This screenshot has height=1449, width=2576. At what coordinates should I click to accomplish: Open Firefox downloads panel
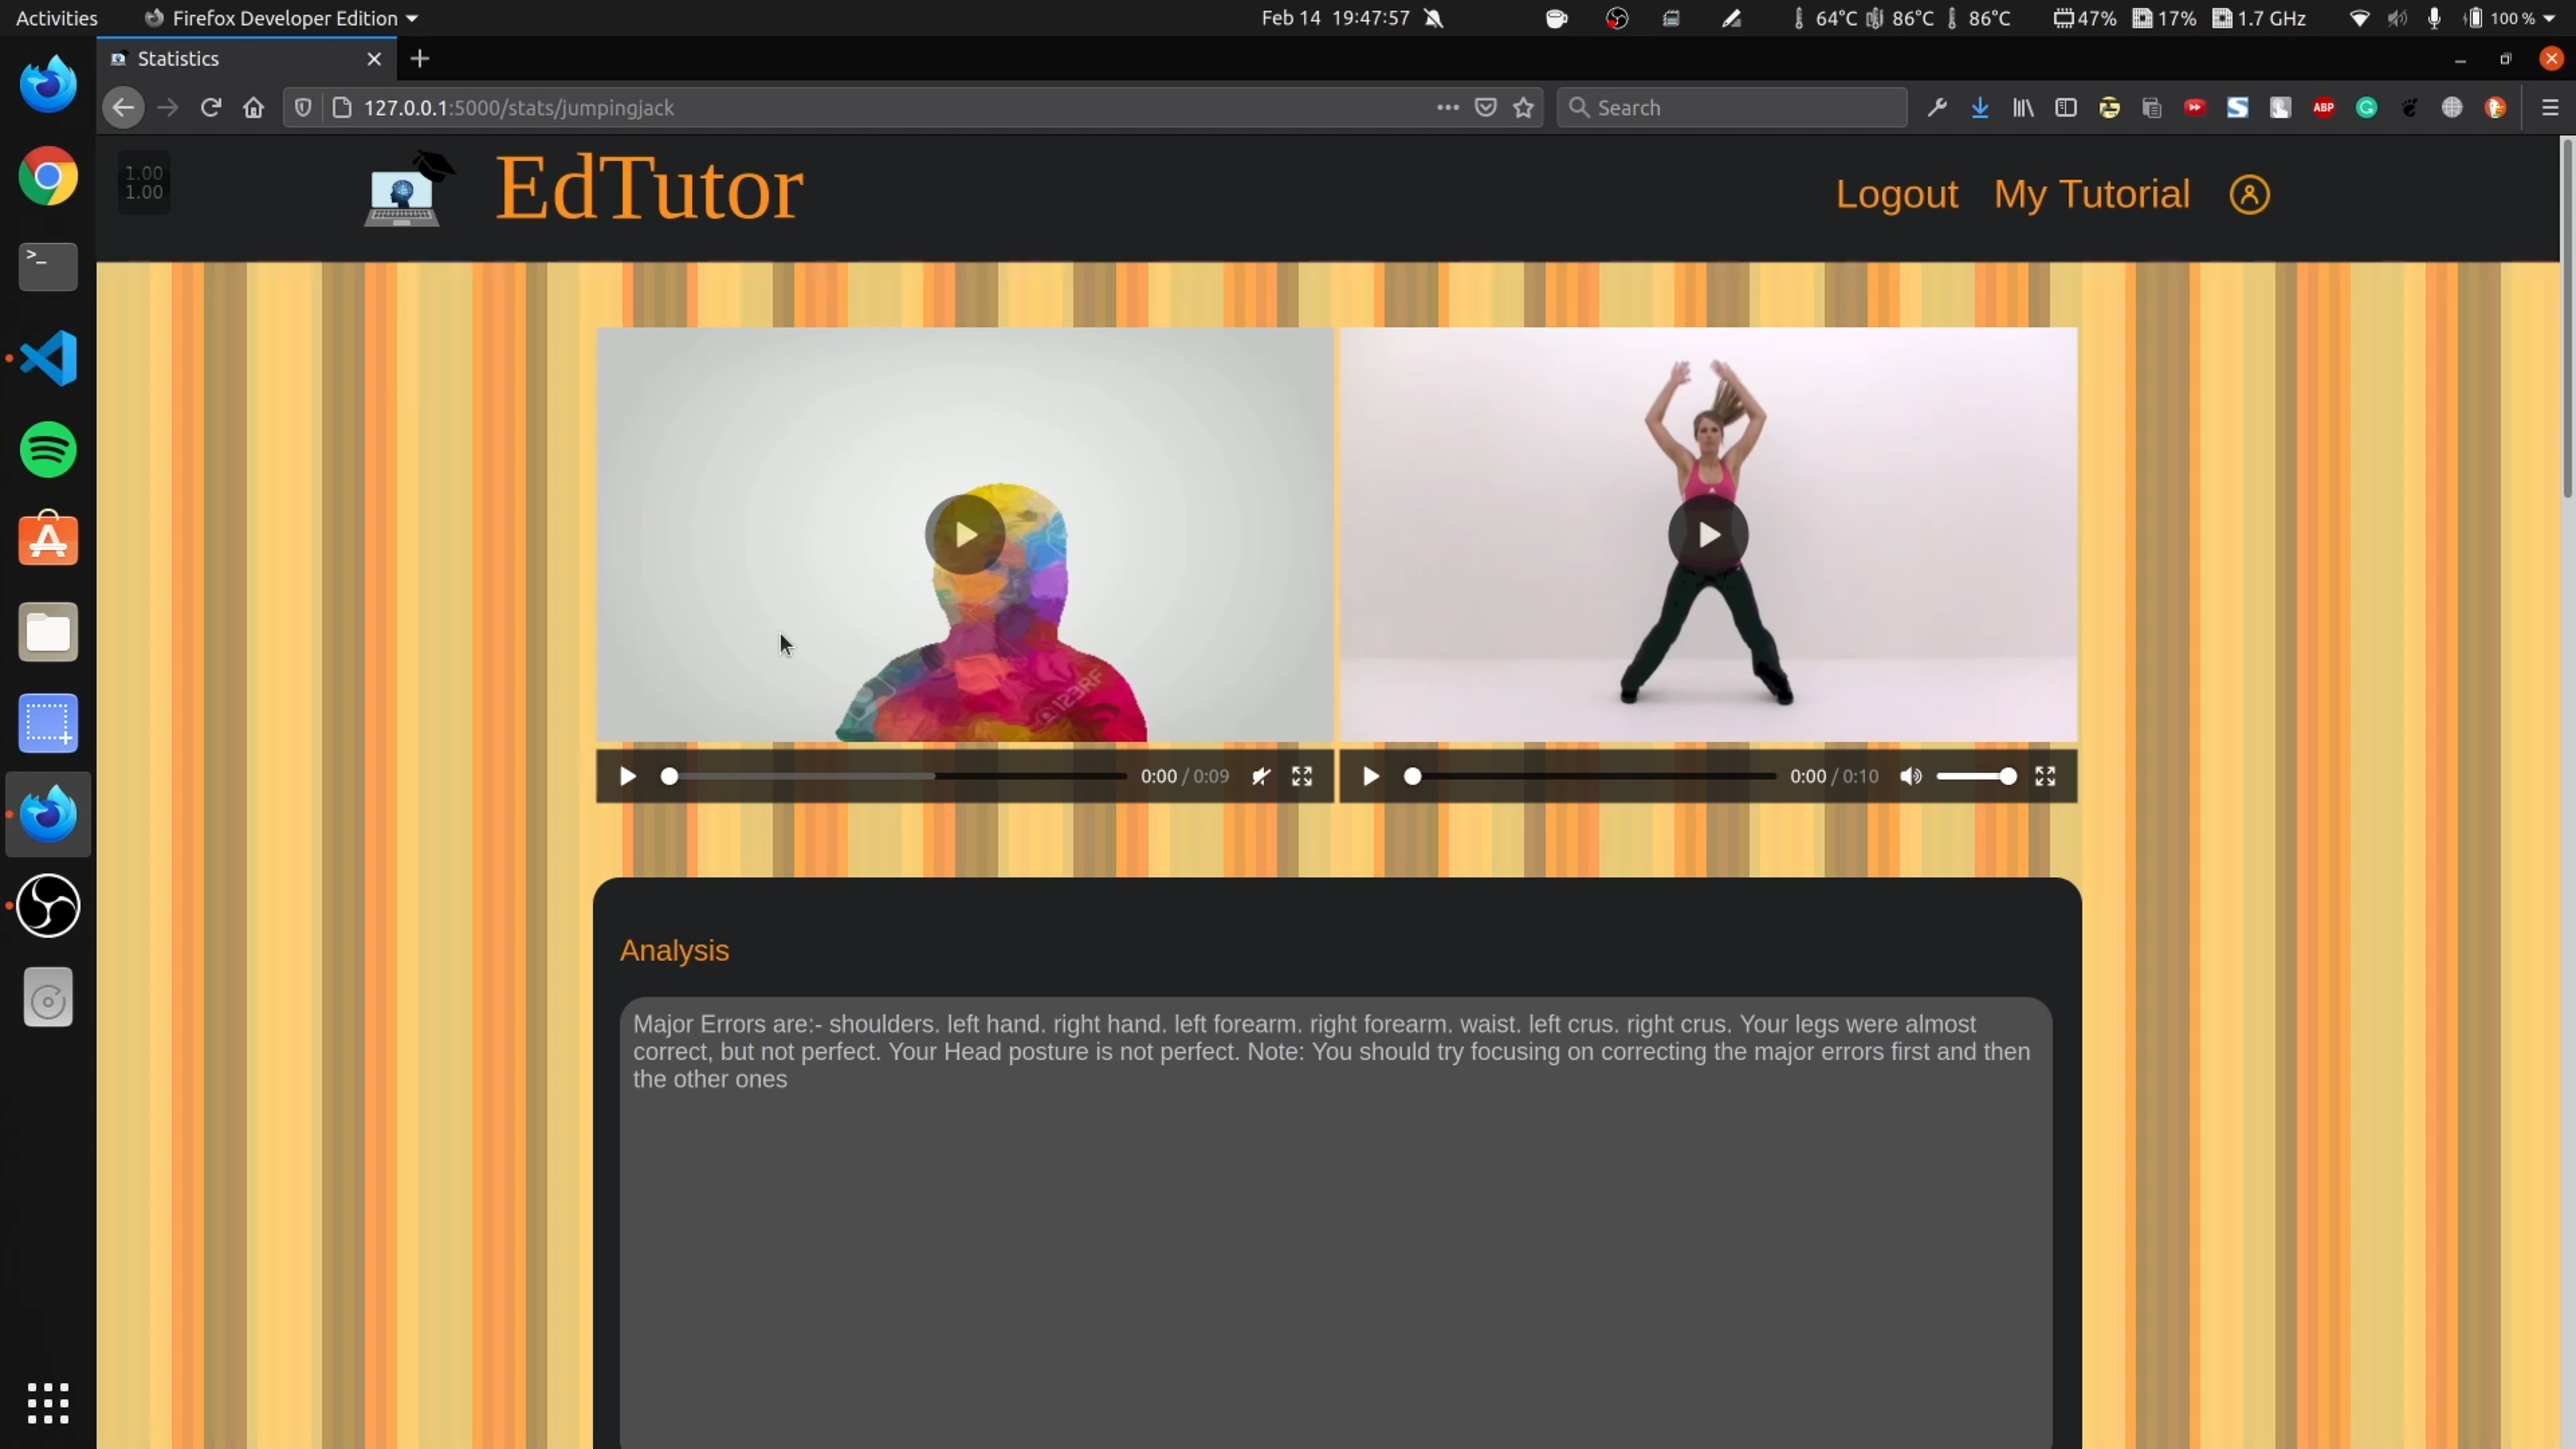click(1979, 108)
